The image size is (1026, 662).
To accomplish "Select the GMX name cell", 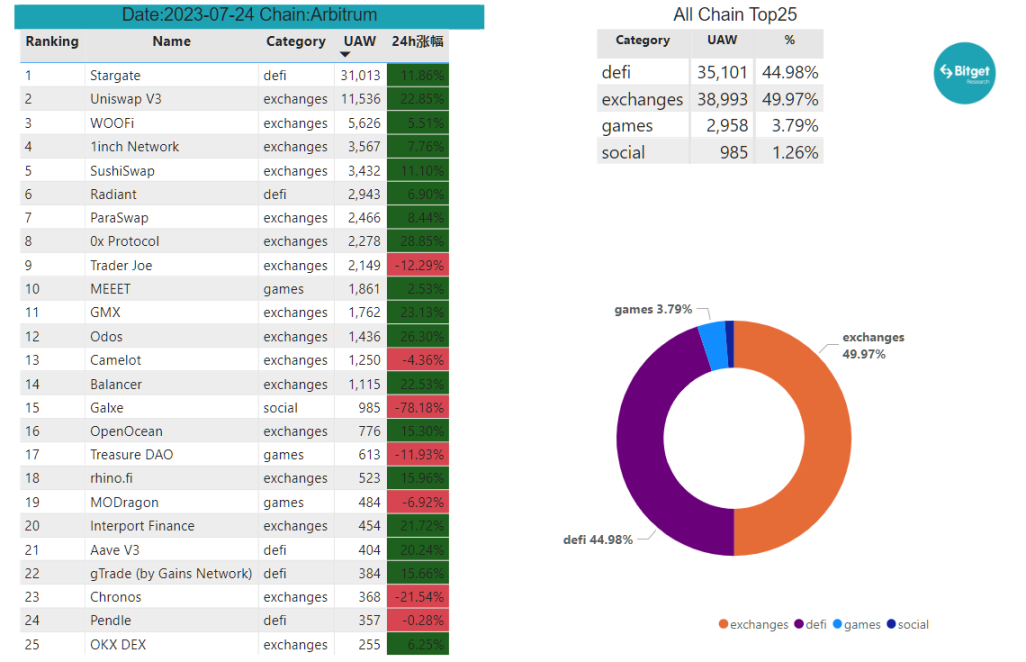I will [105, 313].
